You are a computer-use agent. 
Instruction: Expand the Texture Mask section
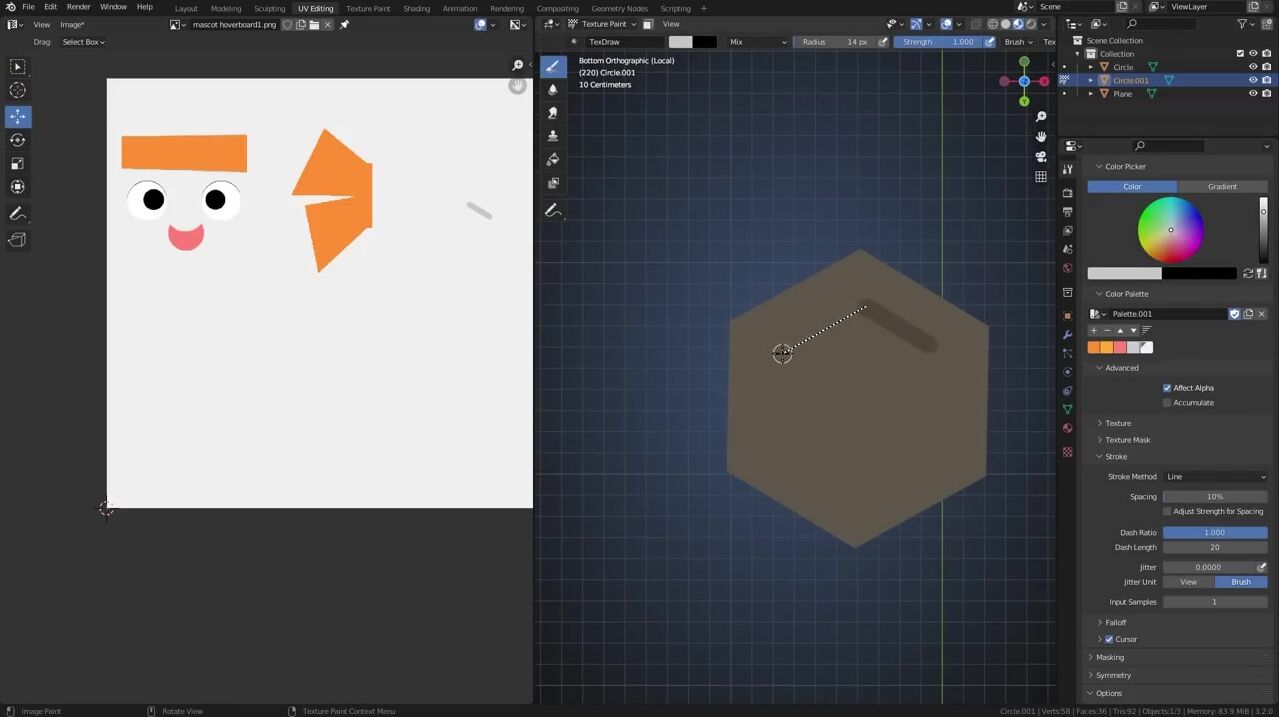pyautogui.click(x=1127, y=440)
